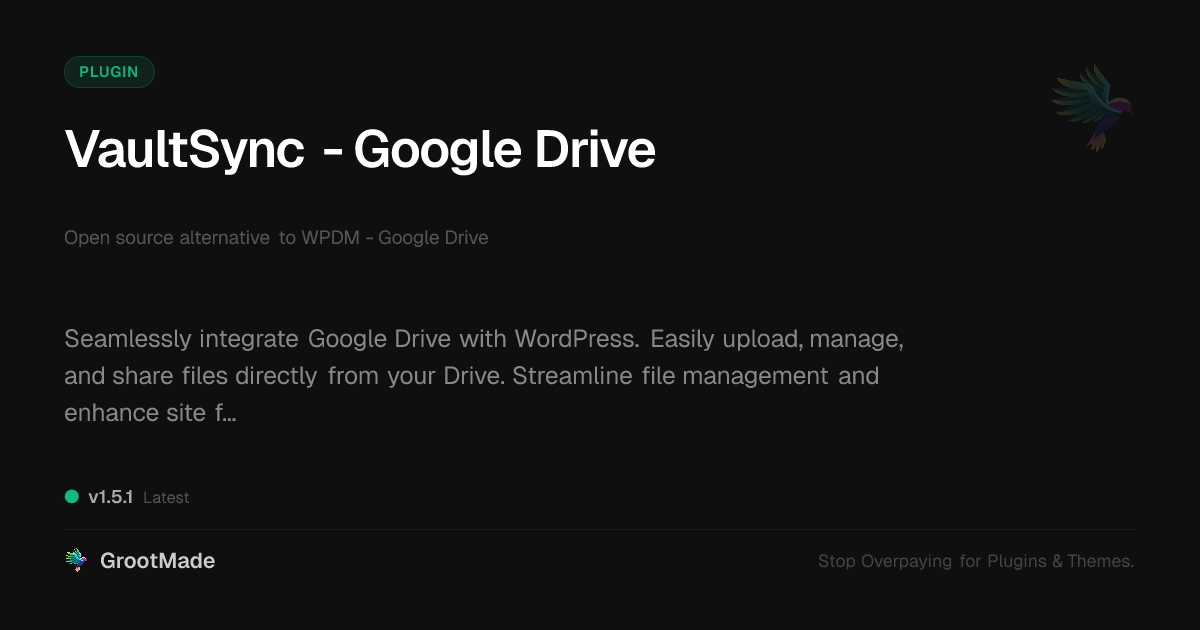Click and share files directly description text
The width and height of the screenshot is (1200, 630).
[x=192, y=376]
